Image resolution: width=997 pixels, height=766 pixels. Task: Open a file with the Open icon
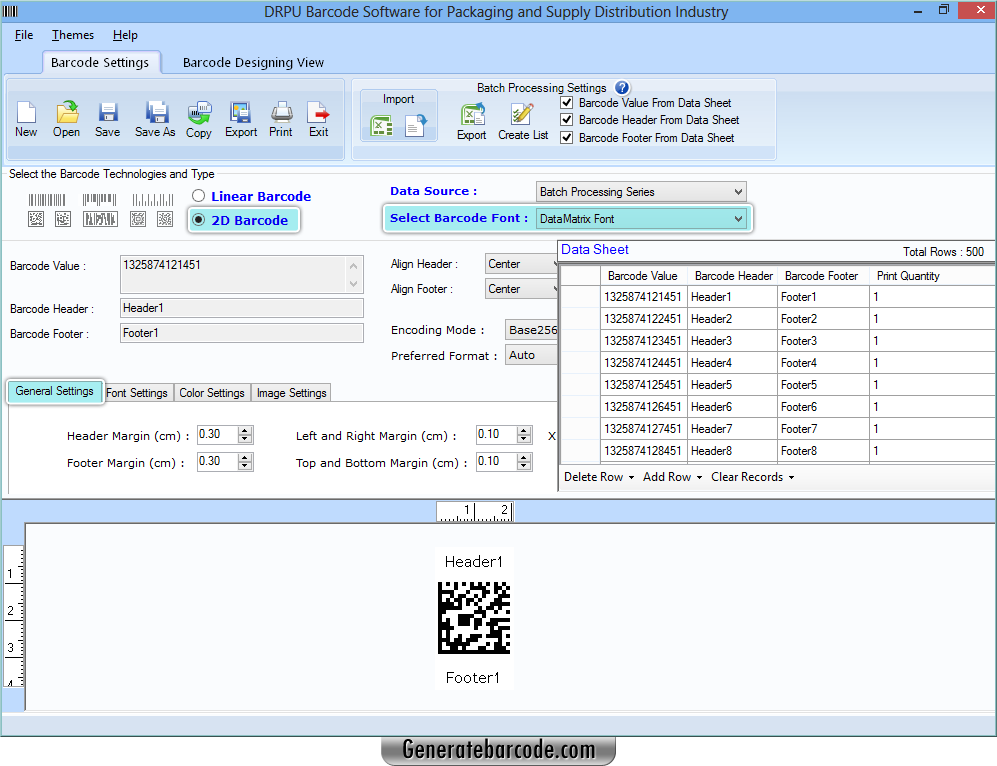[67, 113]
